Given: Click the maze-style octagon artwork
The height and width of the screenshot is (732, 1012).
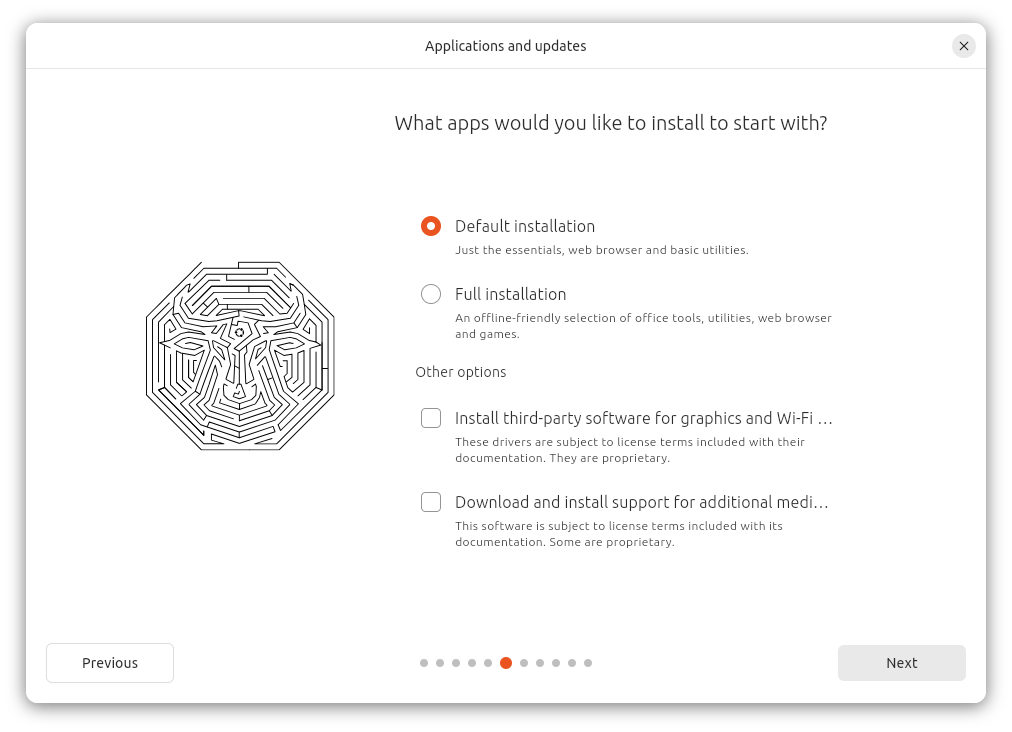Looking at the screenshot, I should [240, 356].
